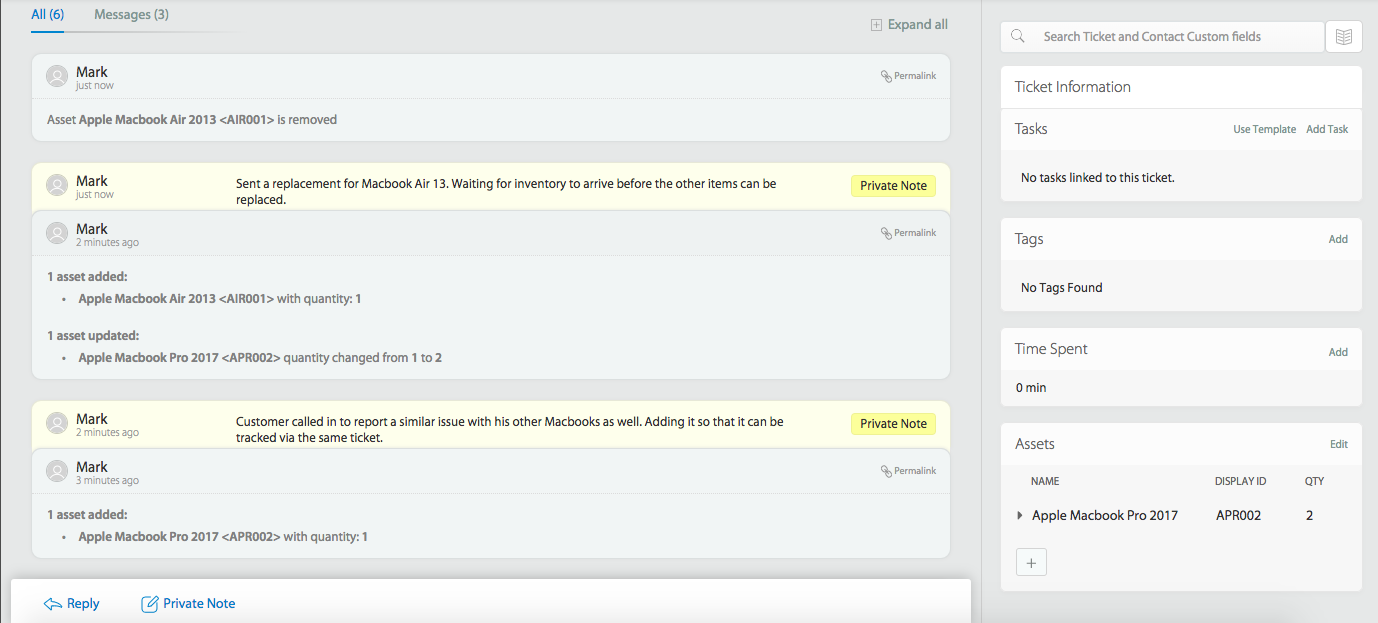The image size is (1378, 623).
Task: Click Edit in the Assets panel
Action: [x=1338, y=444]
